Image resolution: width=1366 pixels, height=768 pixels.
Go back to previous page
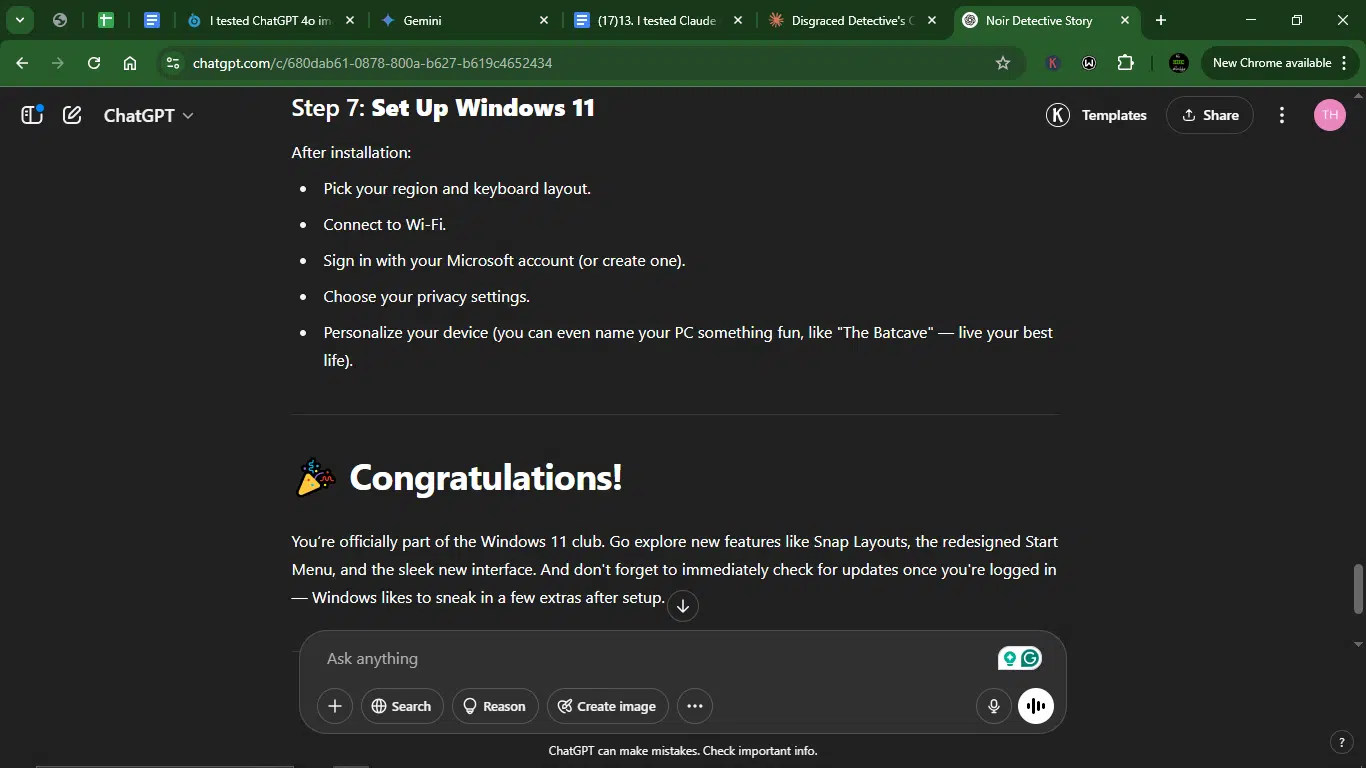[22, 63]
